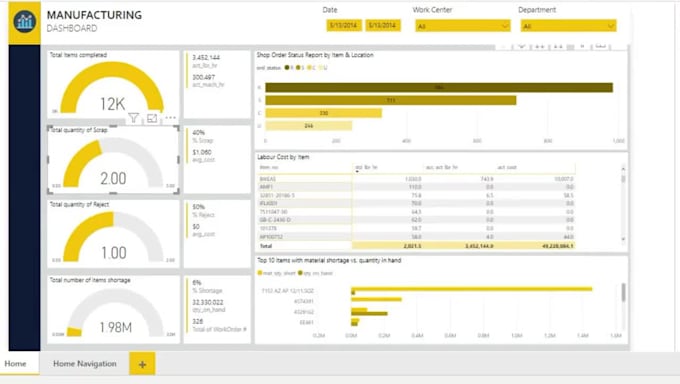Open the Work Center dropdown
The height and width of the screenshot is (384, 680).
pyautogui.click(x=462, y=26)
